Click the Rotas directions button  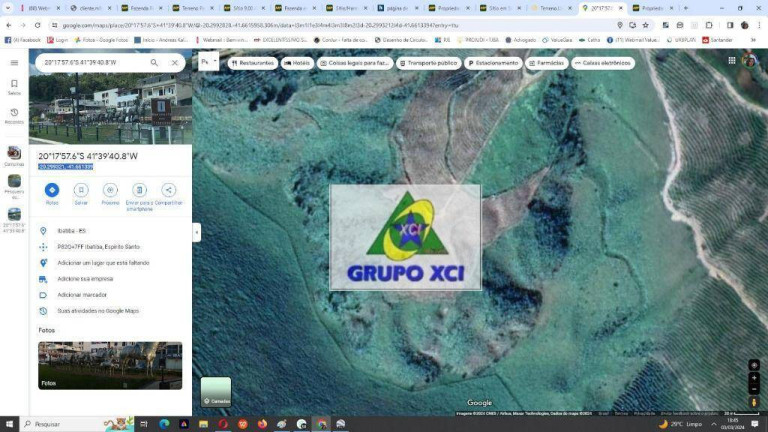(52, 194)
